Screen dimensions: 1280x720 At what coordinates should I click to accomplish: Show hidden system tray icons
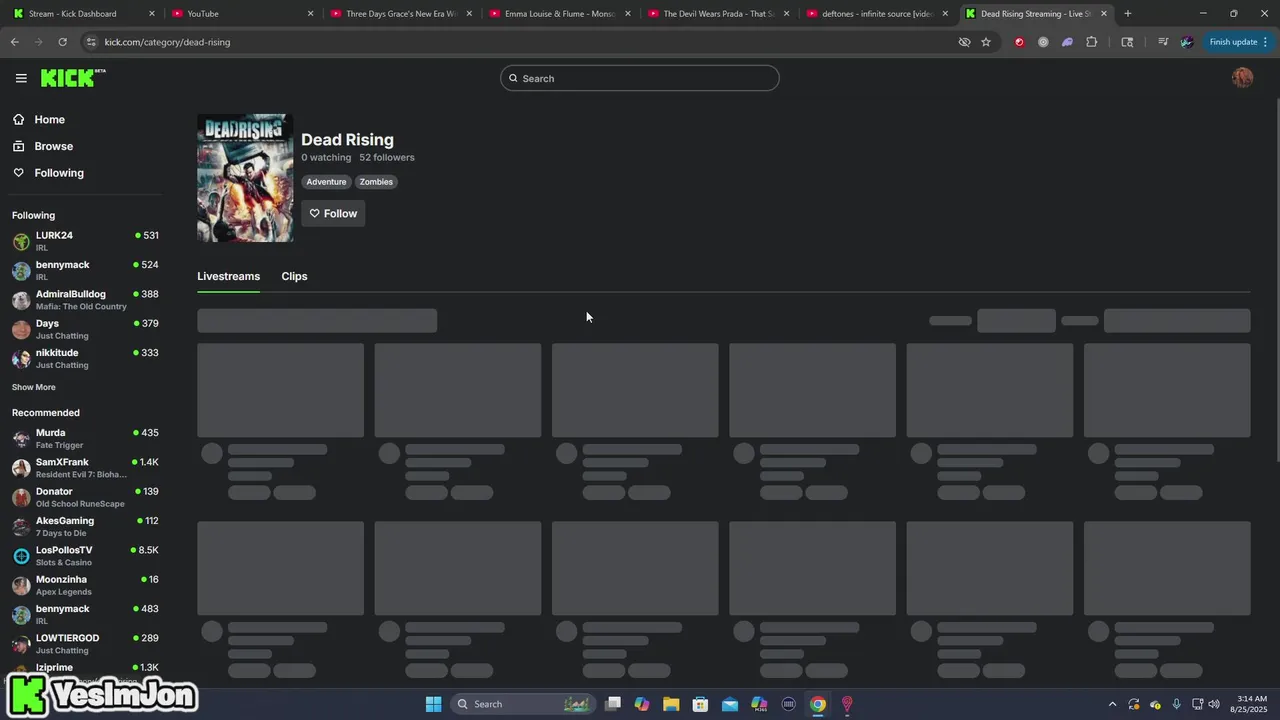1112,704
